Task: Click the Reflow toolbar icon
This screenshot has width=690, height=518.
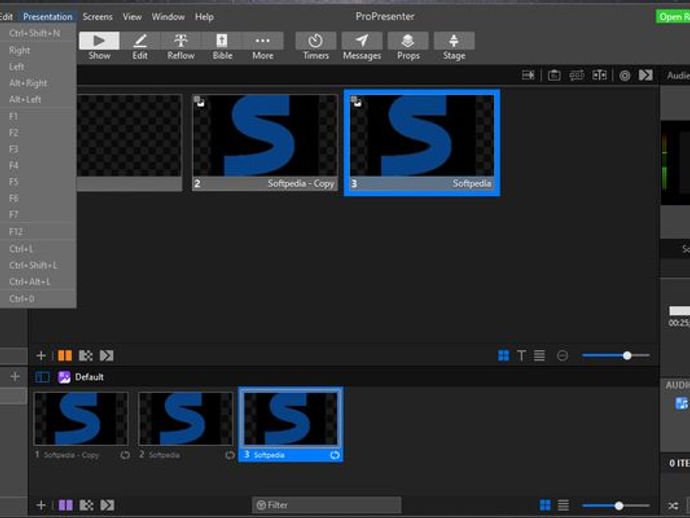Action: coord(180,46)
